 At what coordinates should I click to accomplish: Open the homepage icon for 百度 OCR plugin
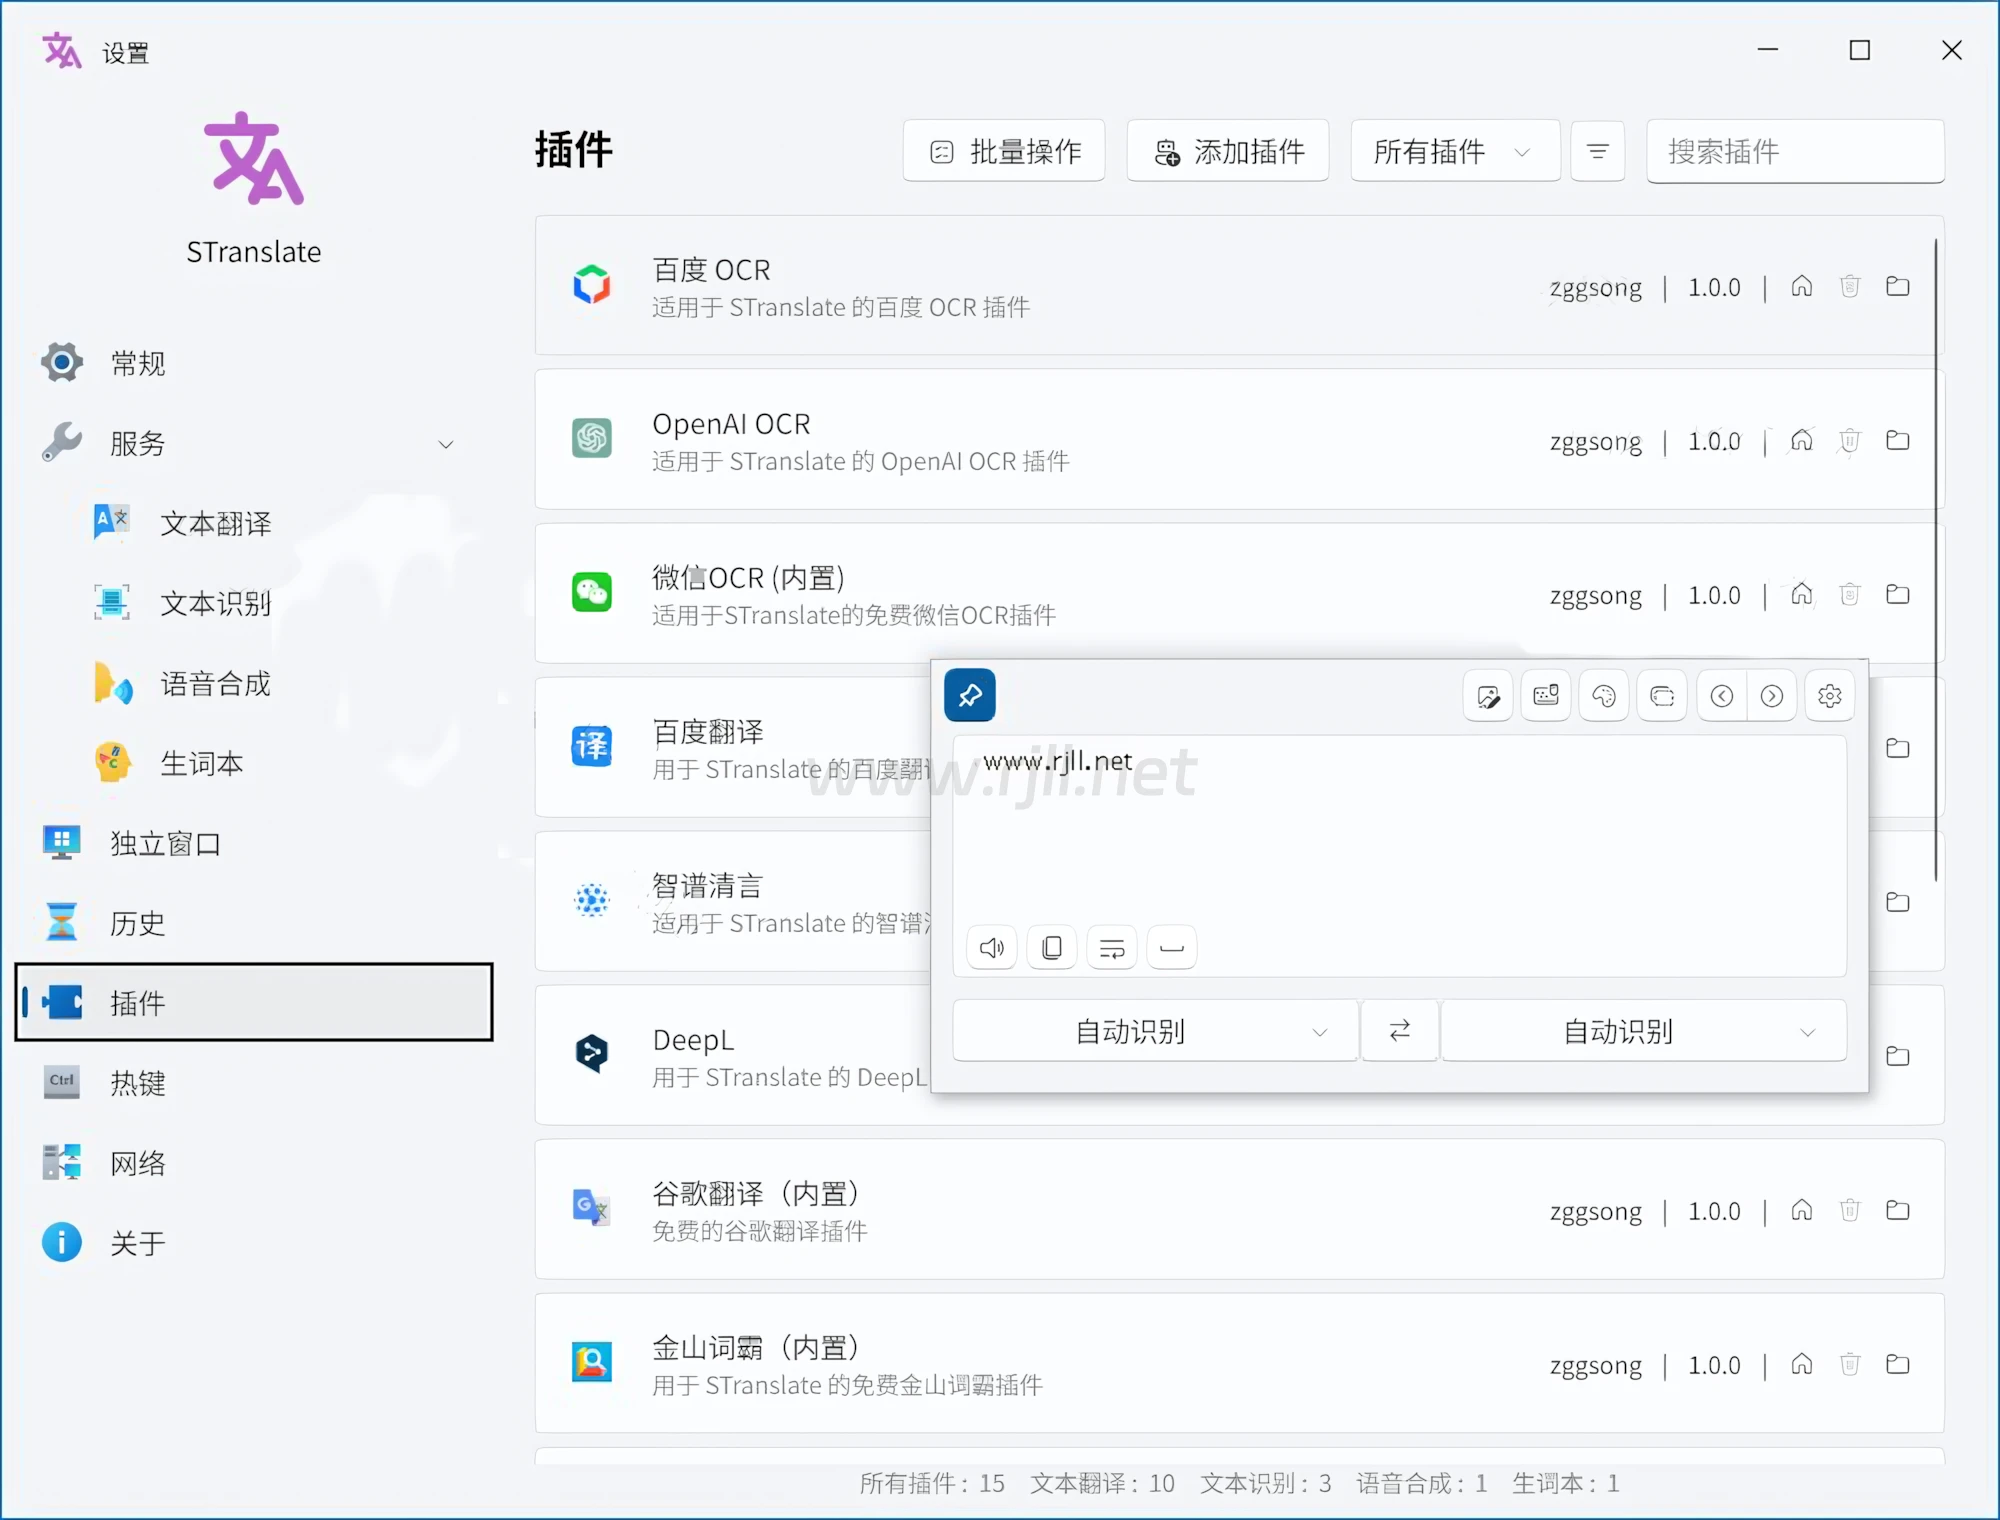tap(1802, 287)
